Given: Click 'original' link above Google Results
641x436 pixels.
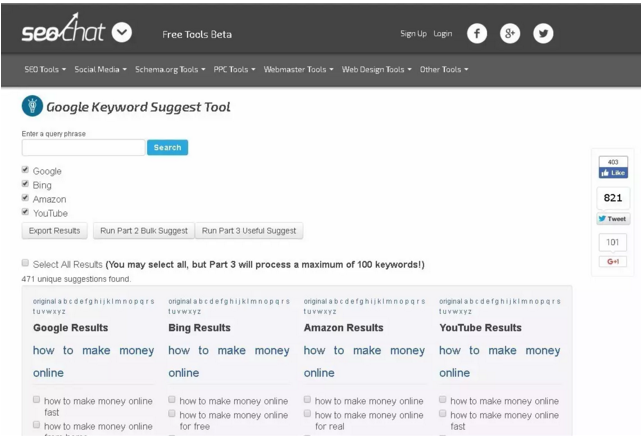Looking at the screenshot, I should (x=44, y=302).
